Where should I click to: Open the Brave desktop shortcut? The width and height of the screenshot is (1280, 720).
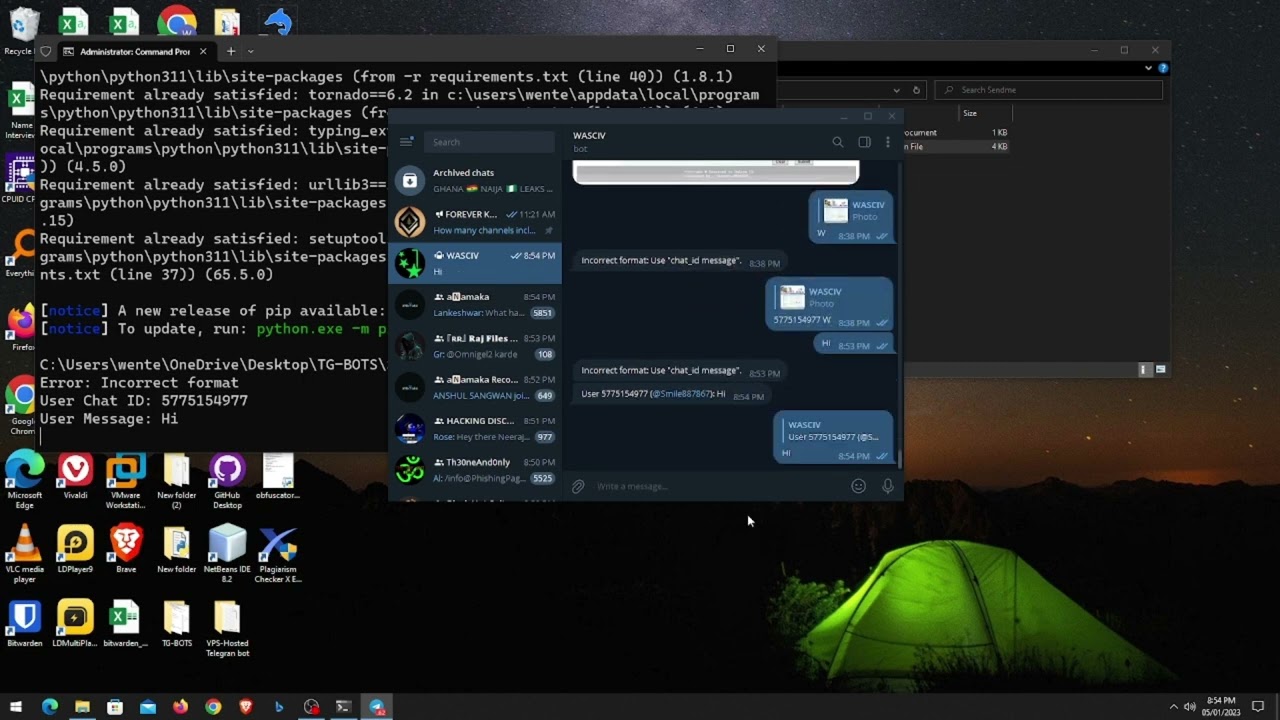[126, 548]
